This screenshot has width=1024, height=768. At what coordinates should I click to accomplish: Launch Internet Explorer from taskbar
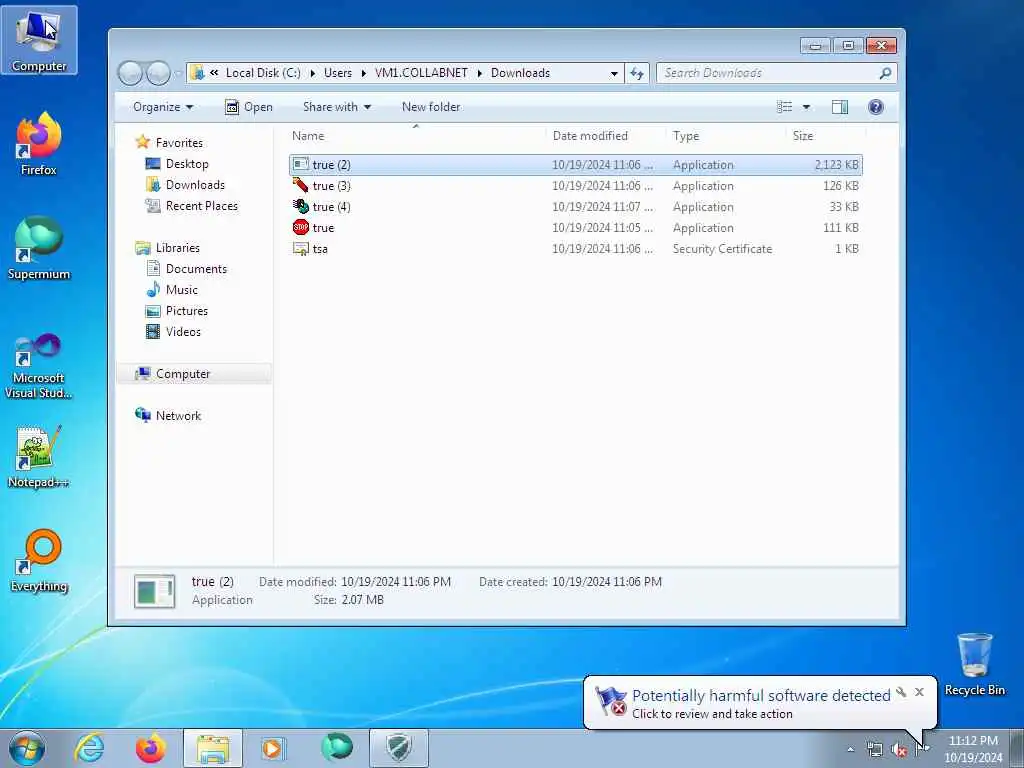[x=89, y=748]
